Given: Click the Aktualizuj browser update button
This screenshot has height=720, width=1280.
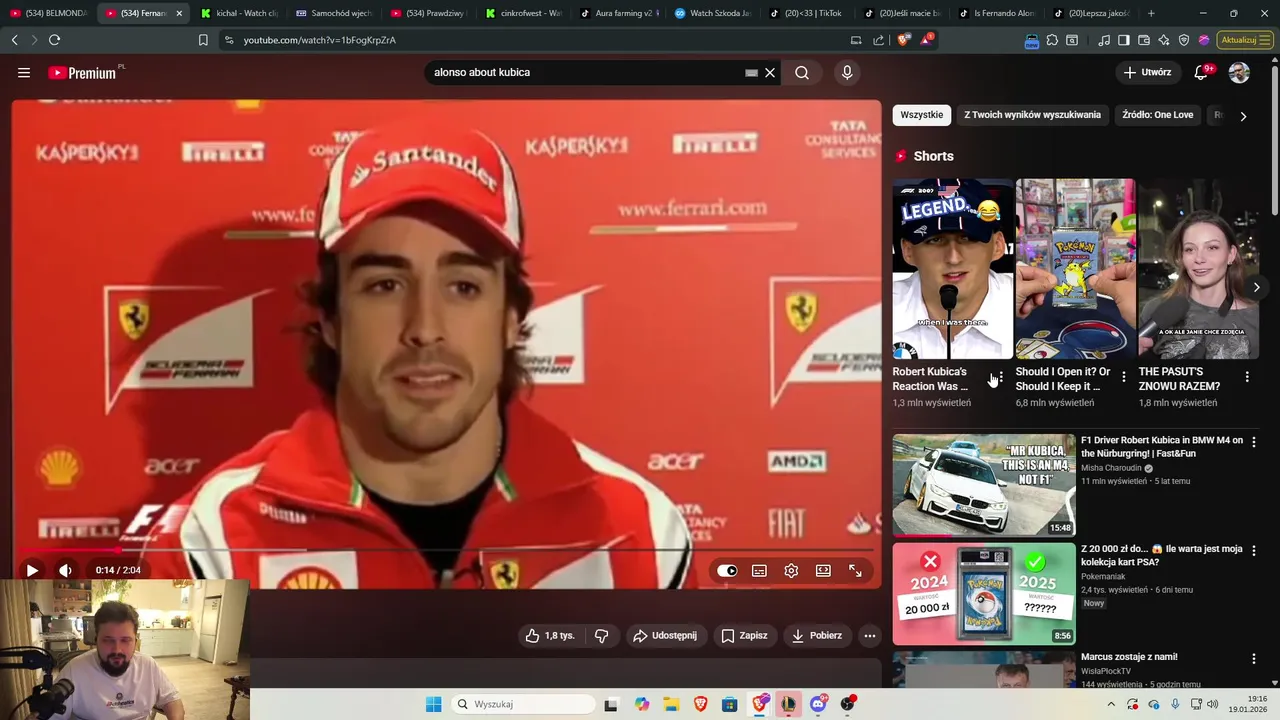Looking at the screenshot, I should pos(1245,40).
